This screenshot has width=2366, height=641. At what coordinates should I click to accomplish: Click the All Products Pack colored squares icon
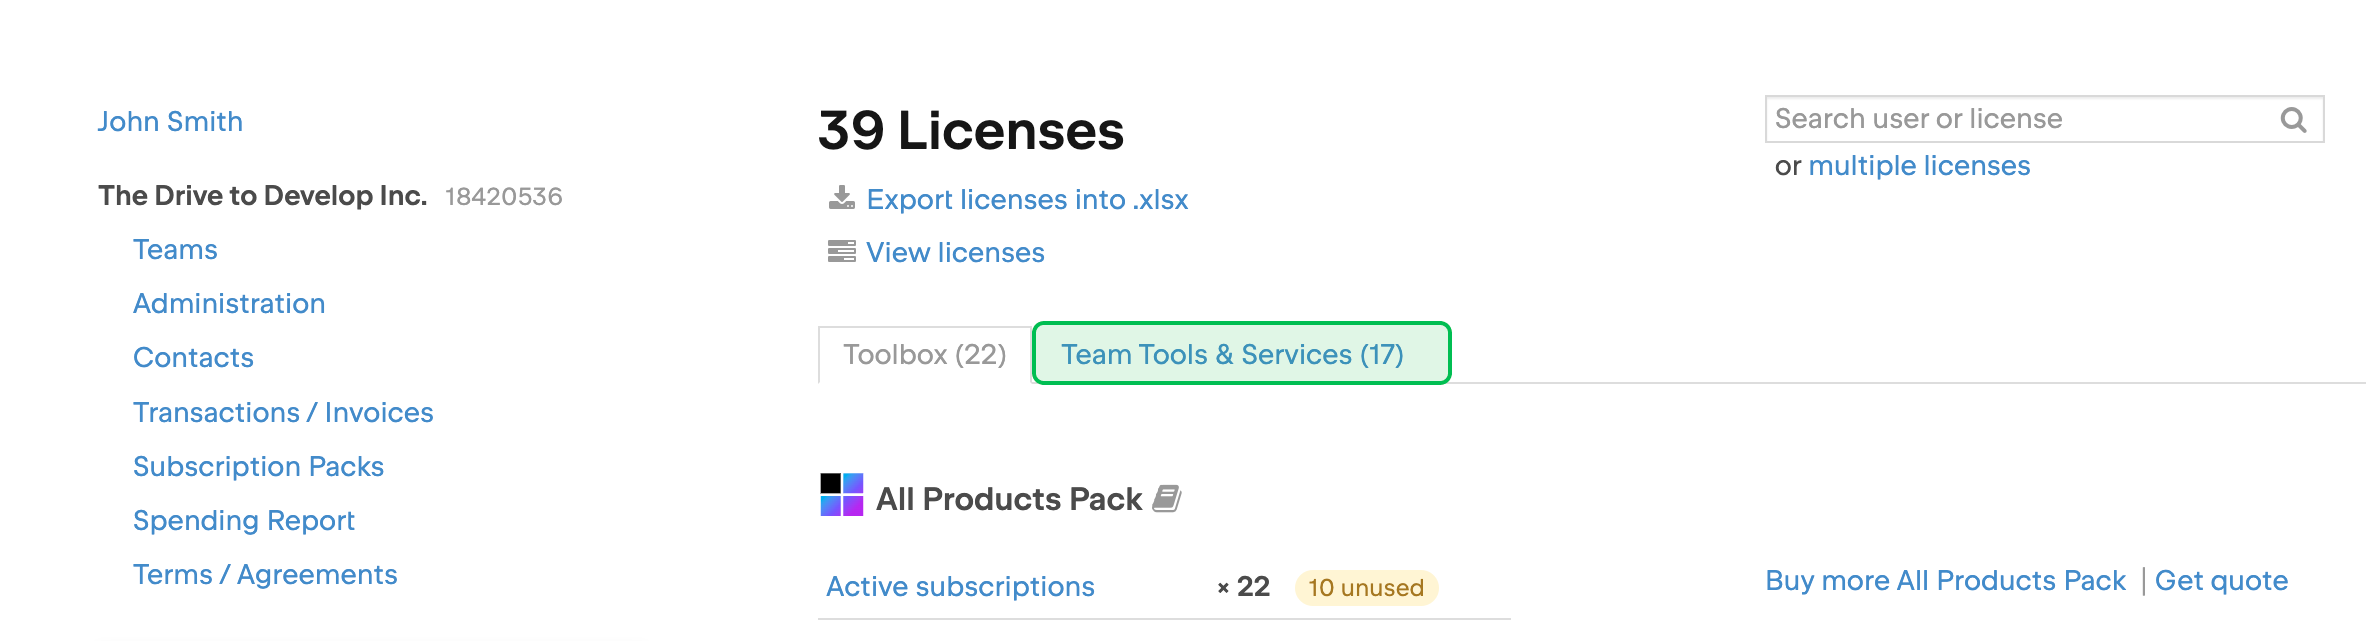pyautogui.click(x=840, y=496)
